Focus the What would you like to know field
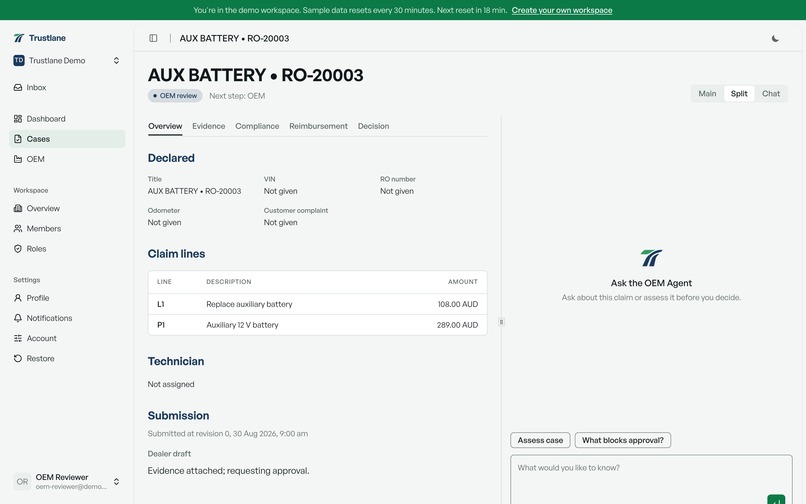Viewport: 806px width, 504px height. click(x=651, y=478)
